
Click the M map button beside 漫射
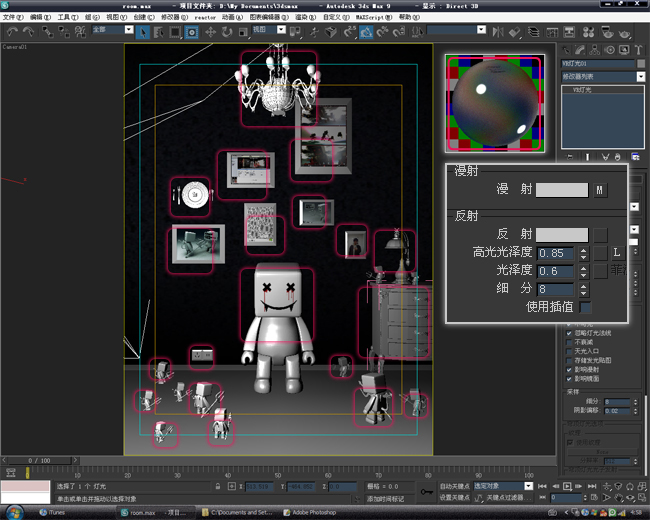599,190
